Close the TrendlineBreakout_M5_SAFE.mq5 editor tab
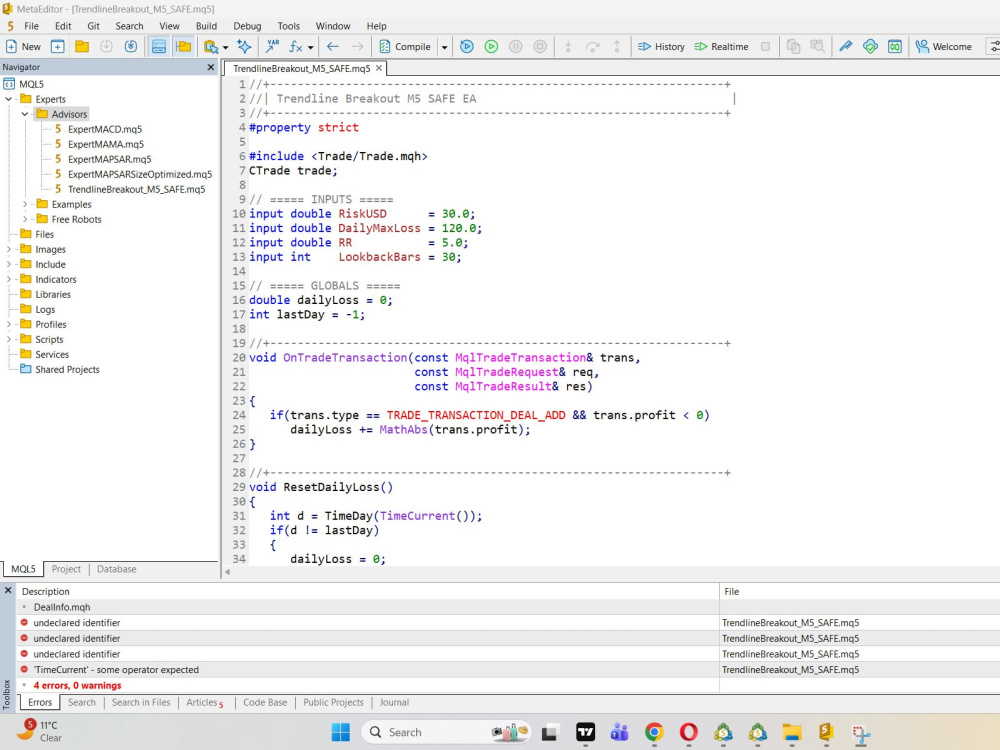Screen dimensions: 1000x750 pyautogui.click(x=379, y=68)
